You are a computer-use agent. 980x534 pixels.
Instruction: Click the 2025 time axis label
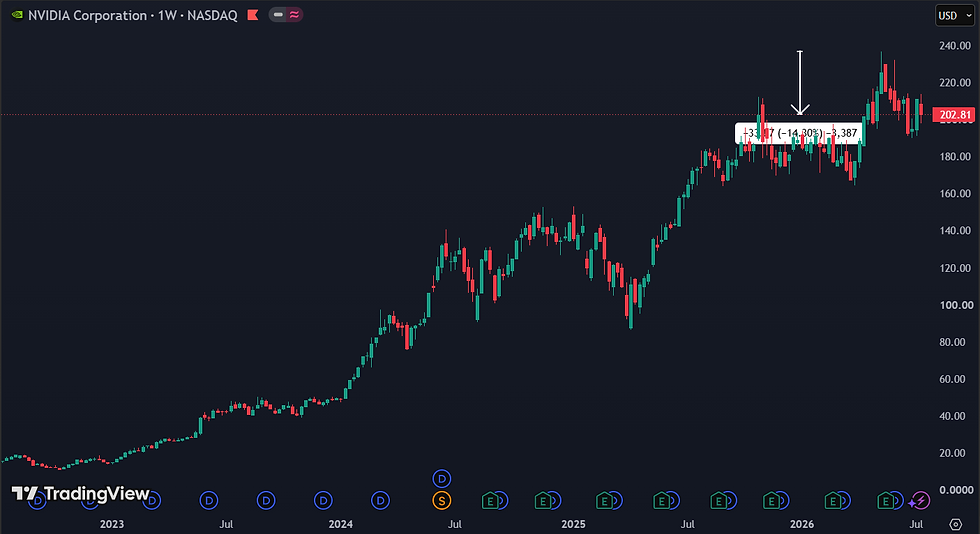(573, 524)
